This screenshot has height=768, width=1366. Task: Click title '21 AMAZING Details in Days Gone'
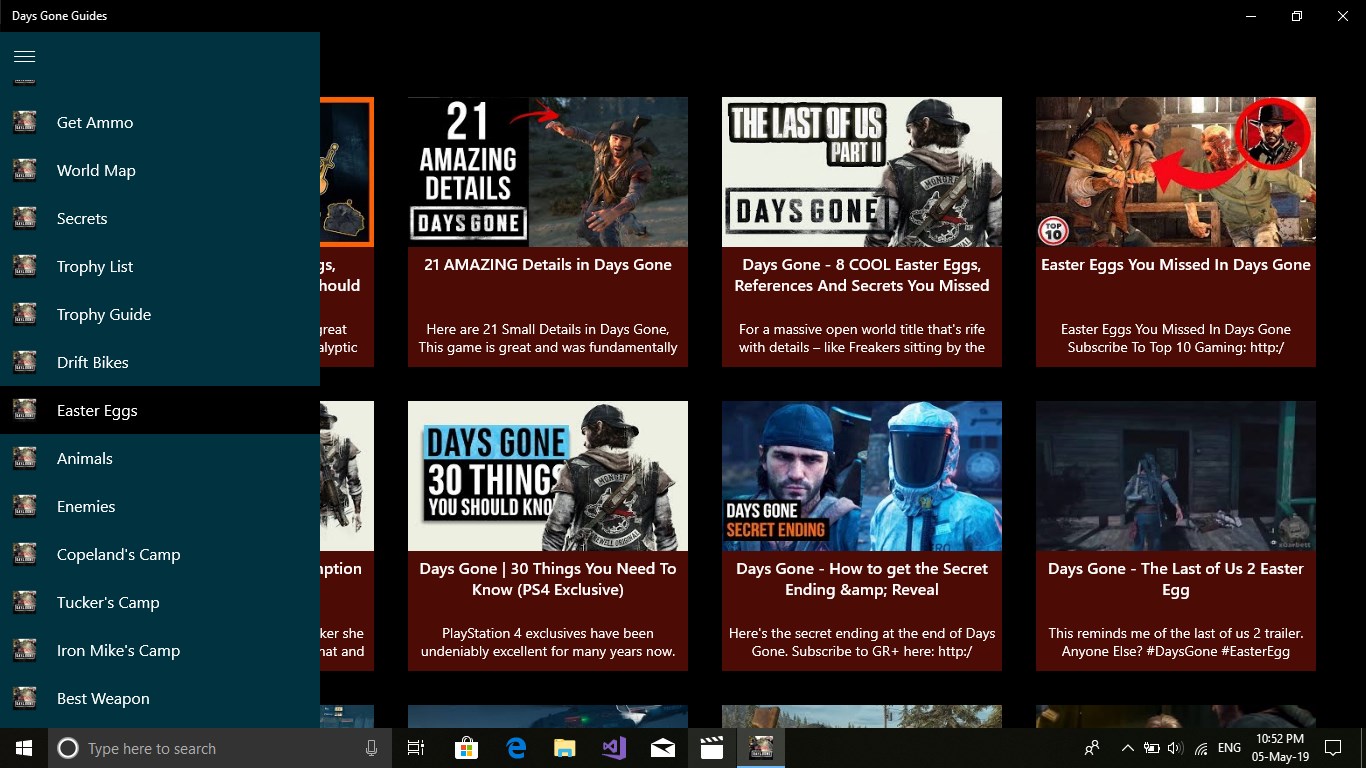548,265
